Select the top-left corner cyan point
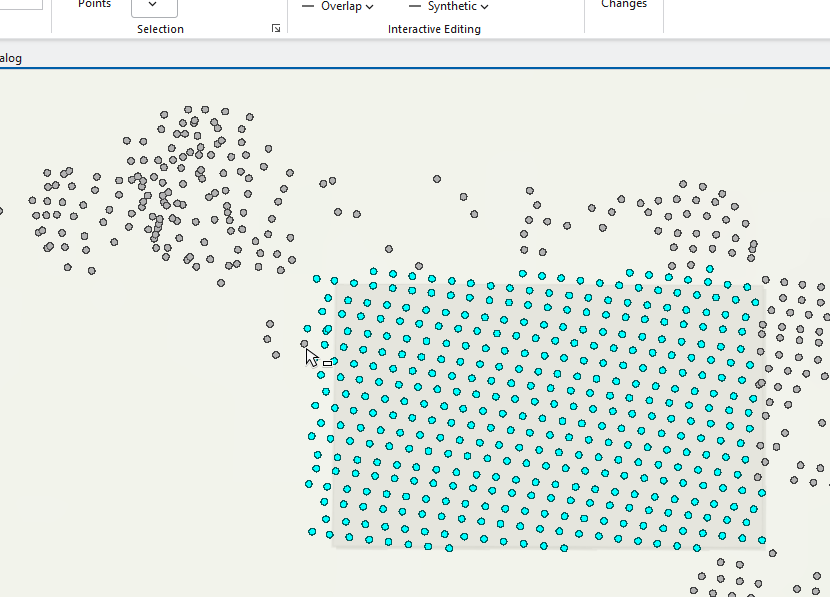This screenshot has width=830, height=597. pyautogui.click(x=317, y=279)
